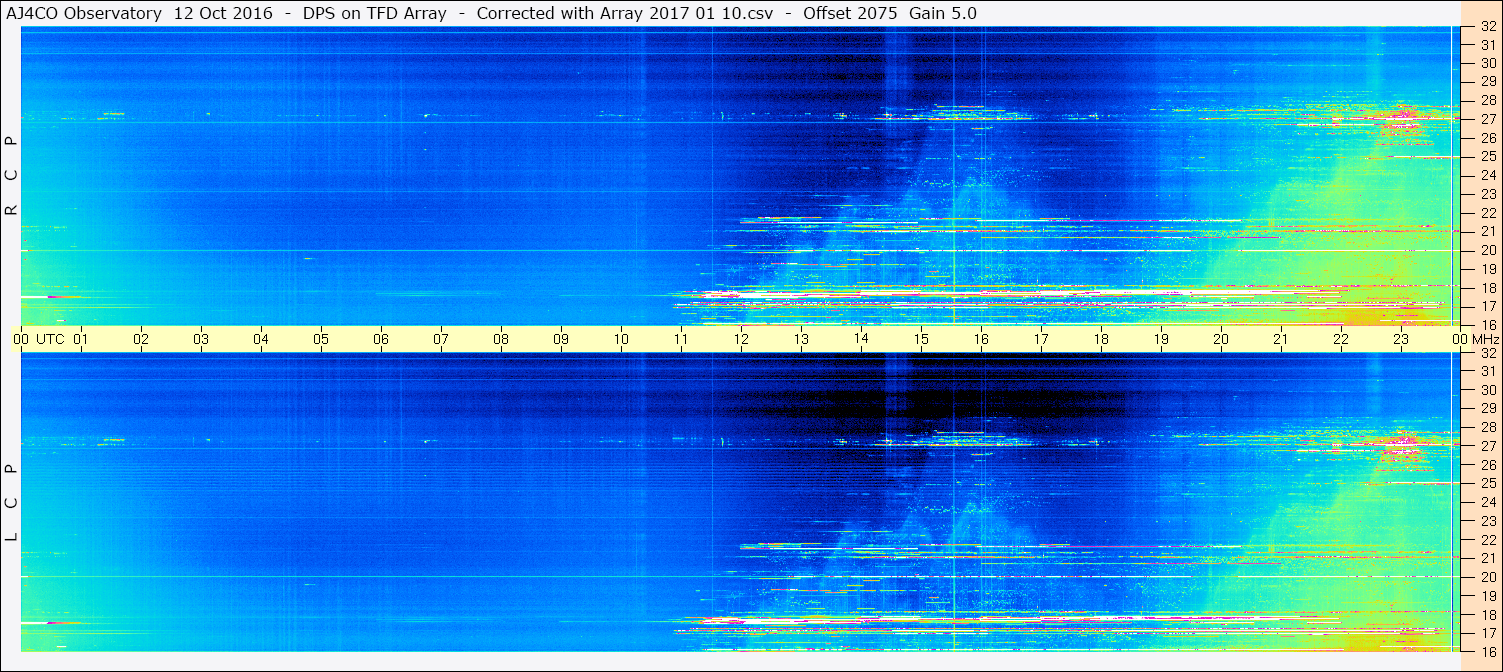Click the 16 frequency label on LCP scale
This screenshot has width=1503, height=672.
click(x=1487, y=651)
